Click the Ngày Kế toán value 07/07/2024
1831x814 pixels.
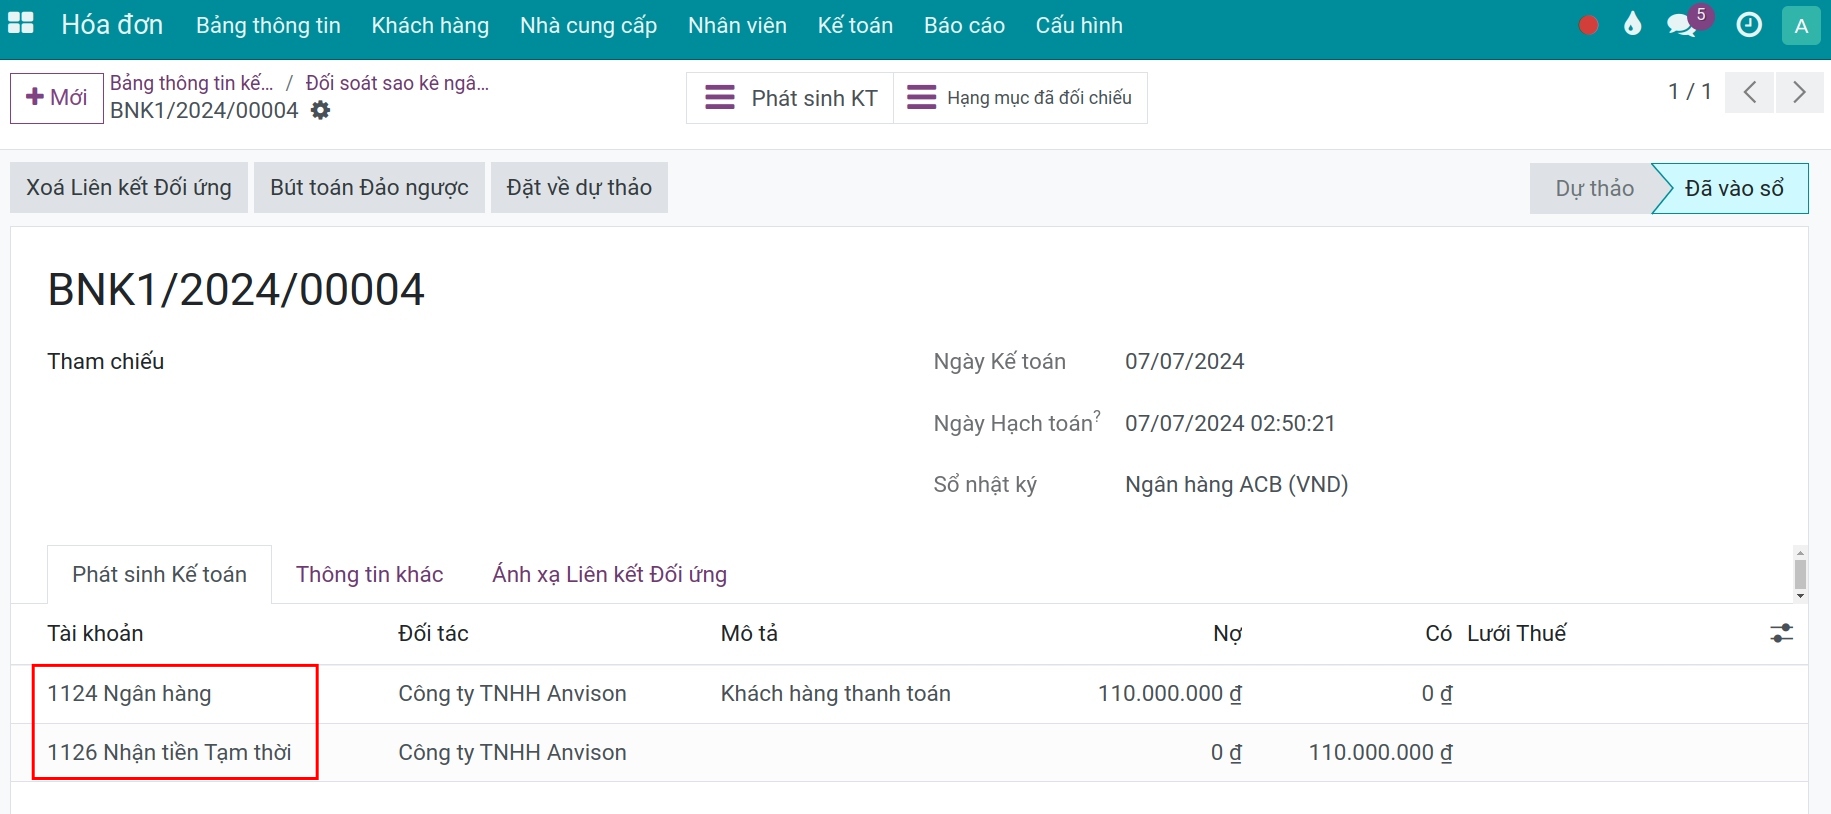[1184, 362]
